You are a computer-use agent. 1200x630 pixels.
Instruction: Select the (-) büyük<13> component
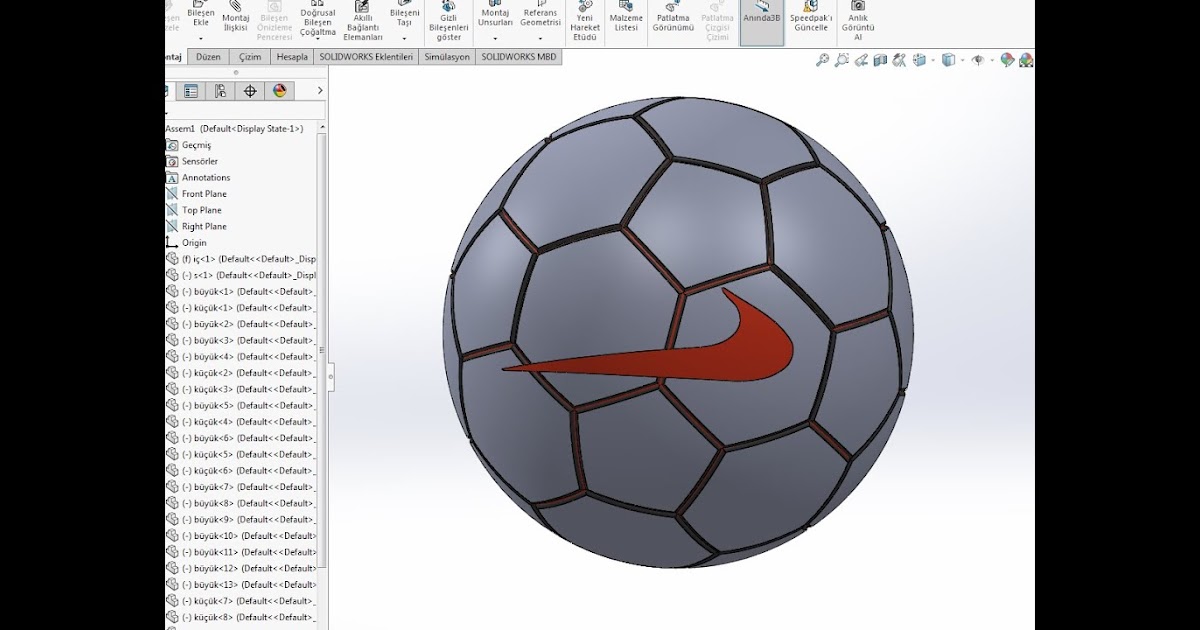click(x=241, y=585)
